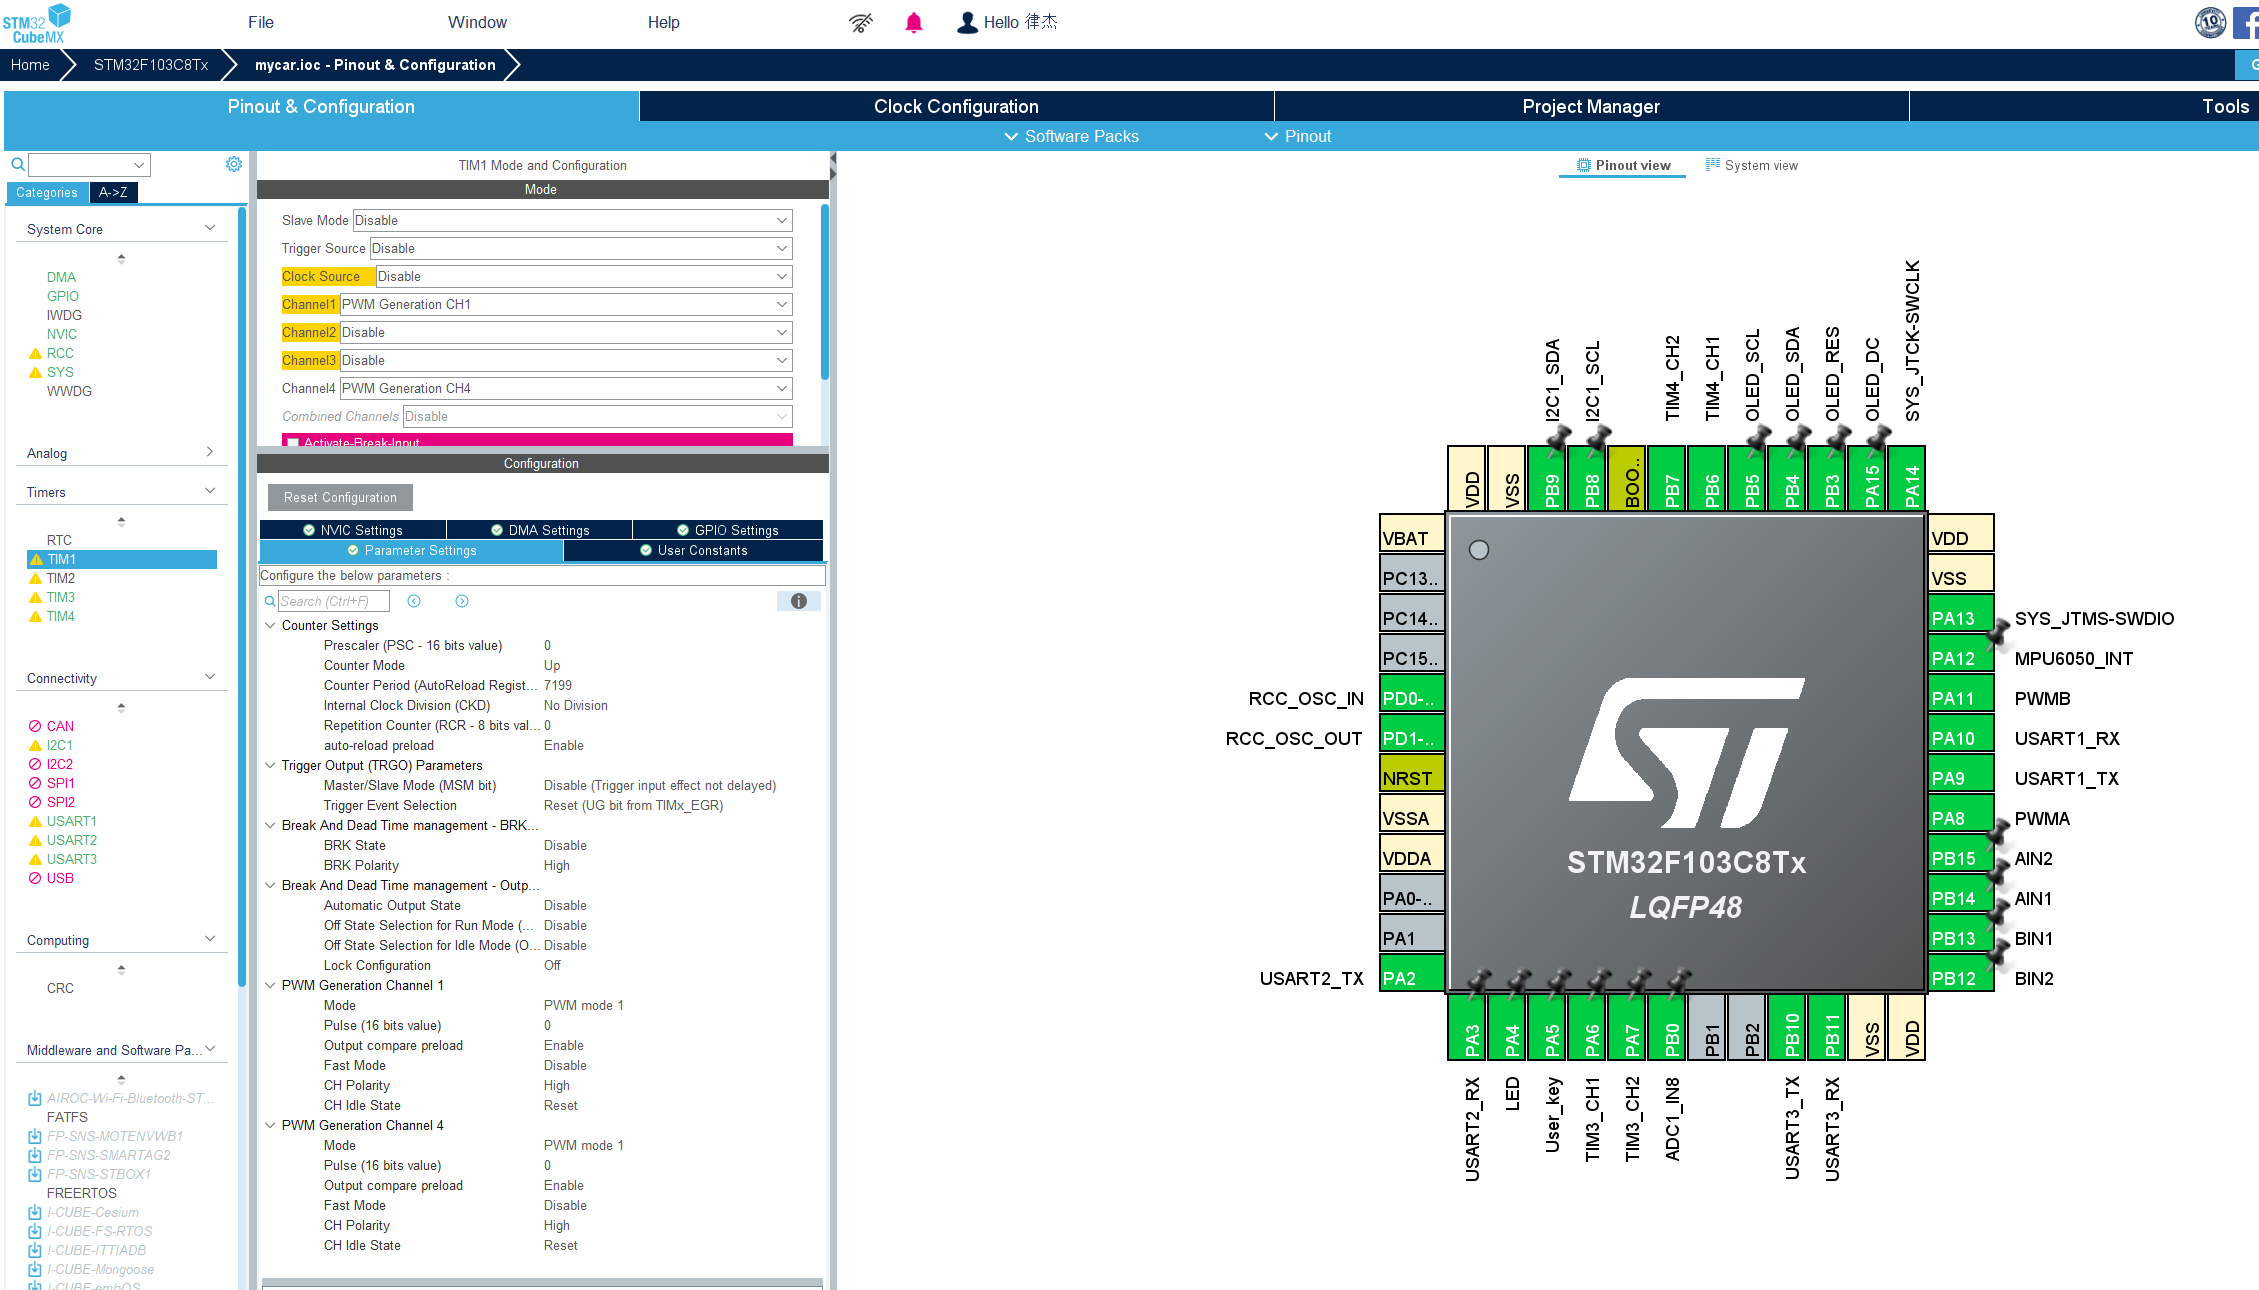Click the parameter search field
The width and height of the screenshot is (2259, 1290).
[333, 601]
